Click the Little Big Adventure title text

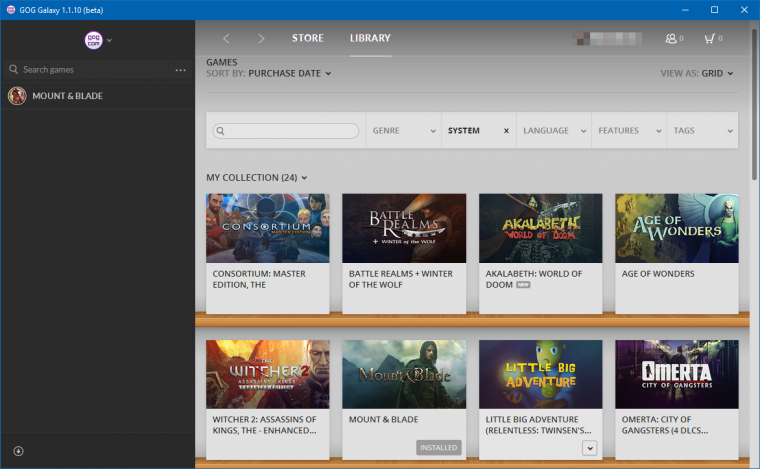[538, 425]
